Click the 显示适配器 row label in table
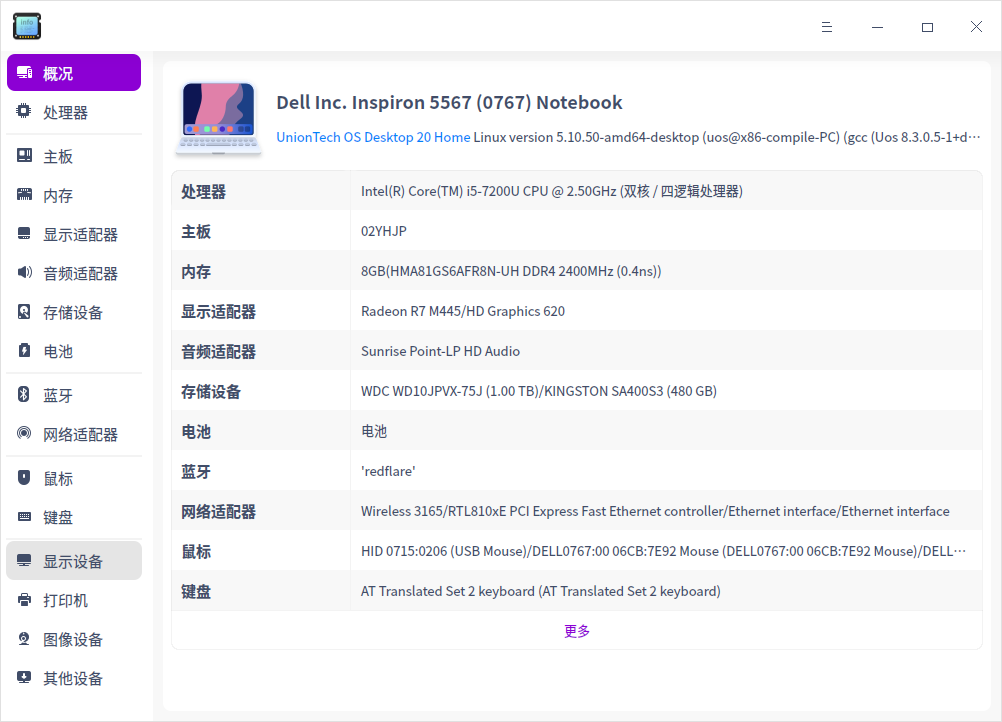Screen dimensions: 1002x722 pyautogui.click(x=219, y=312)
